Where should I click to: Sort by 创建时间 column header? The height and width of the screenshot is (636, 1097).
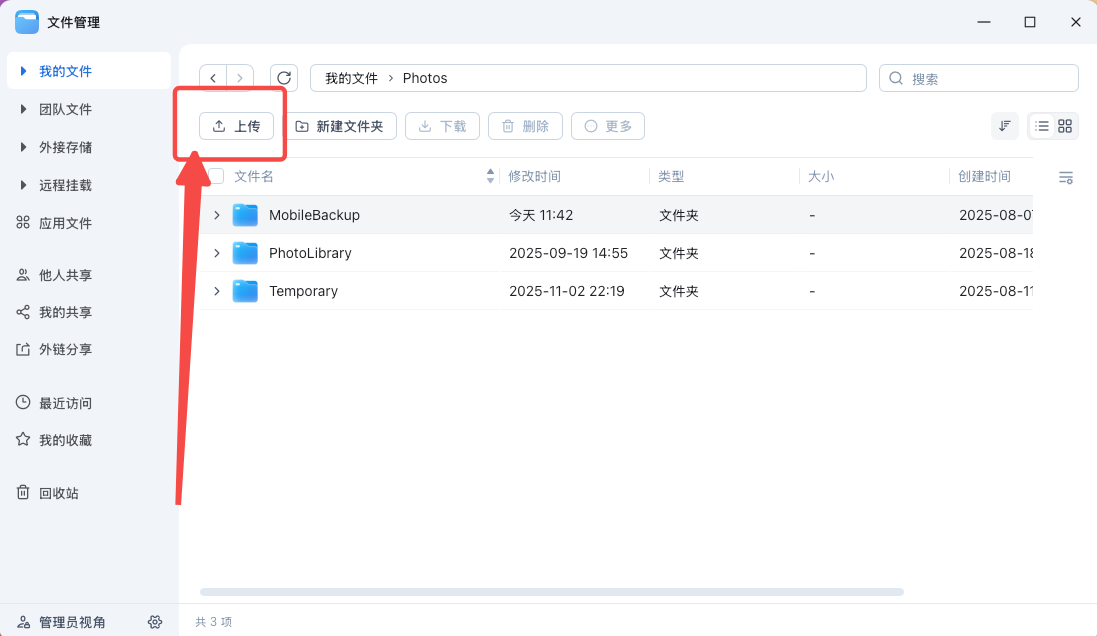984,176
